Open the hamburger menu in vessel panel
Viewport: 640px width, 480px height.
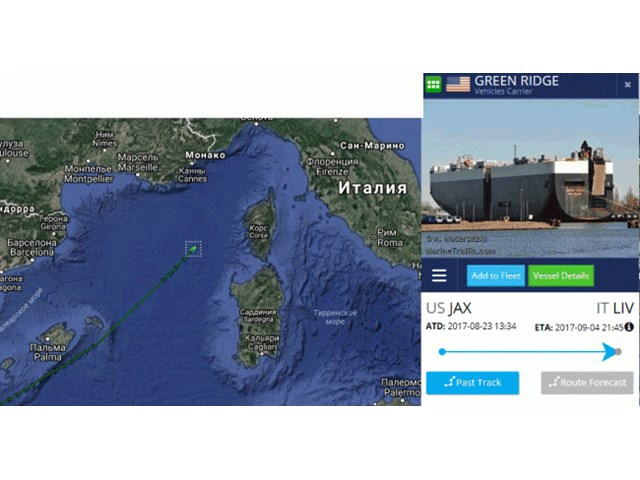click(x=439, y=276)
